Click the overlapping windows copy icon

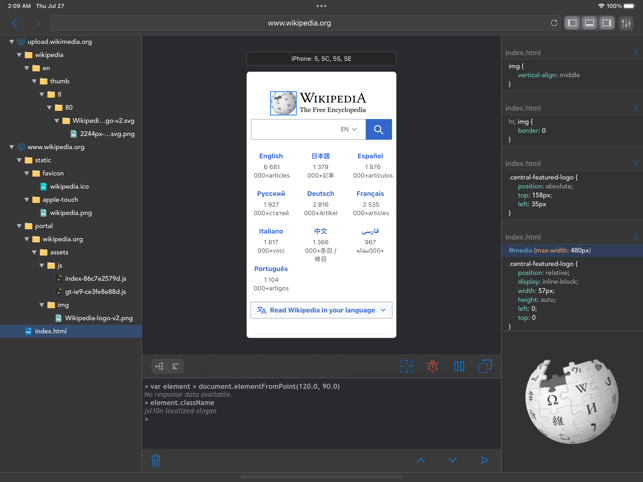(x=485, y=366)
